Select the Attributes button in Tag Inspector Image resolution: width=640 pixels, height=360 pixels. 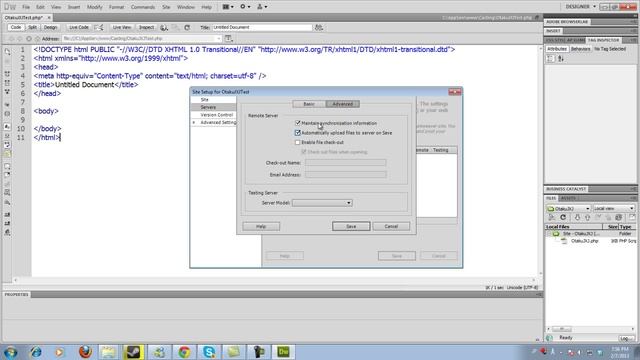[557, 49]
